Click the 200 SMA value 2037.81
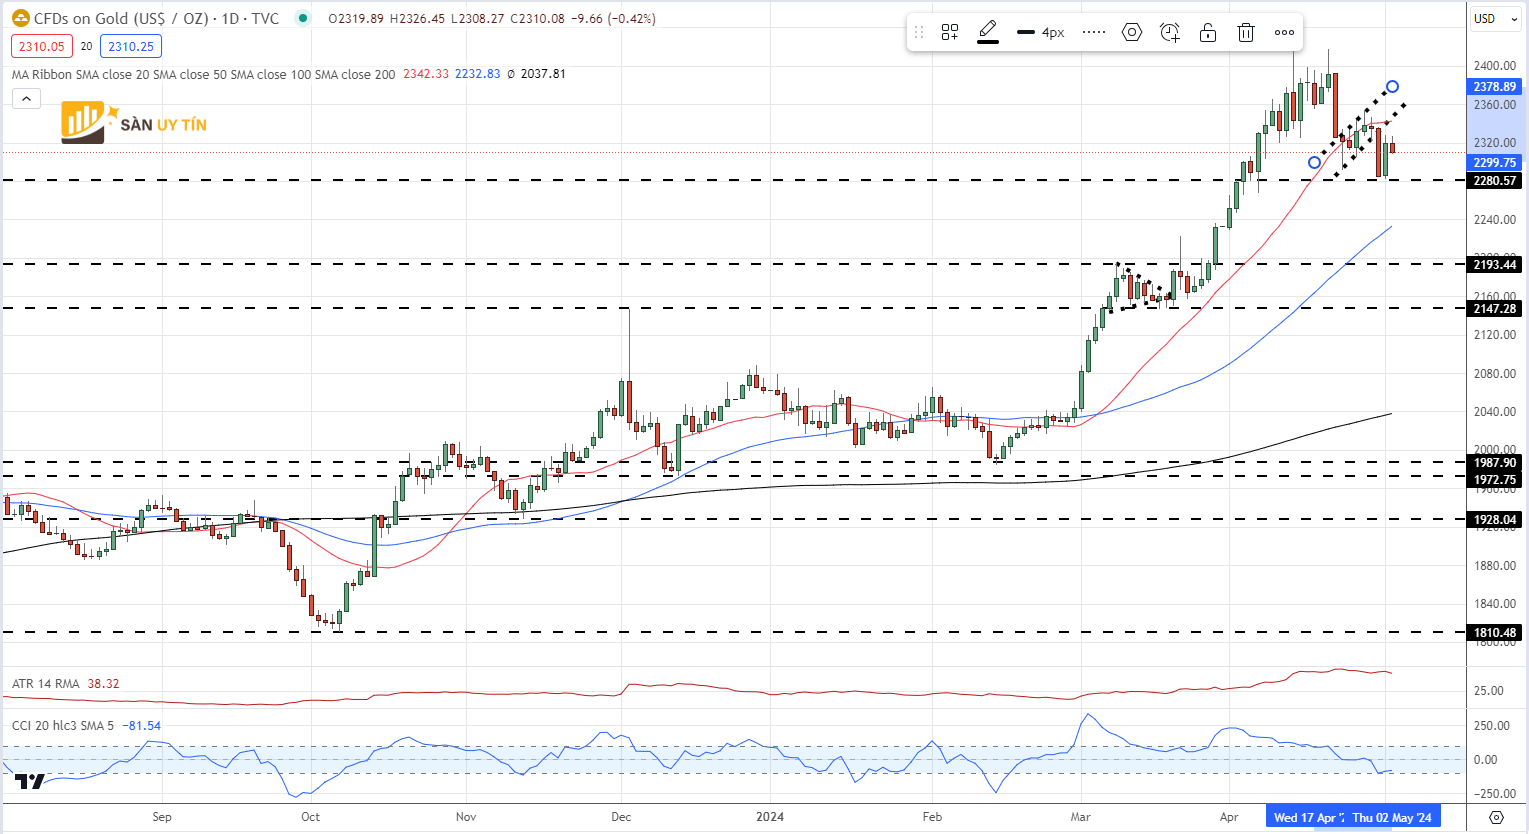The image size is (1529, 834). pyautogui.click(x=543, y=74)
